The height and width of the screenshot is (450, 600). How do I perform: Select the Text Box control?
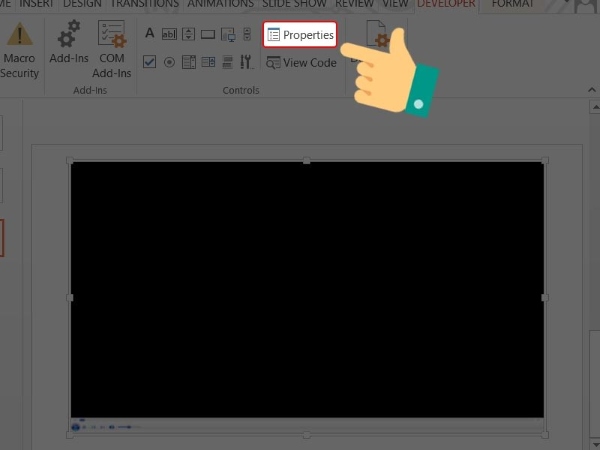tap(169, 34)
